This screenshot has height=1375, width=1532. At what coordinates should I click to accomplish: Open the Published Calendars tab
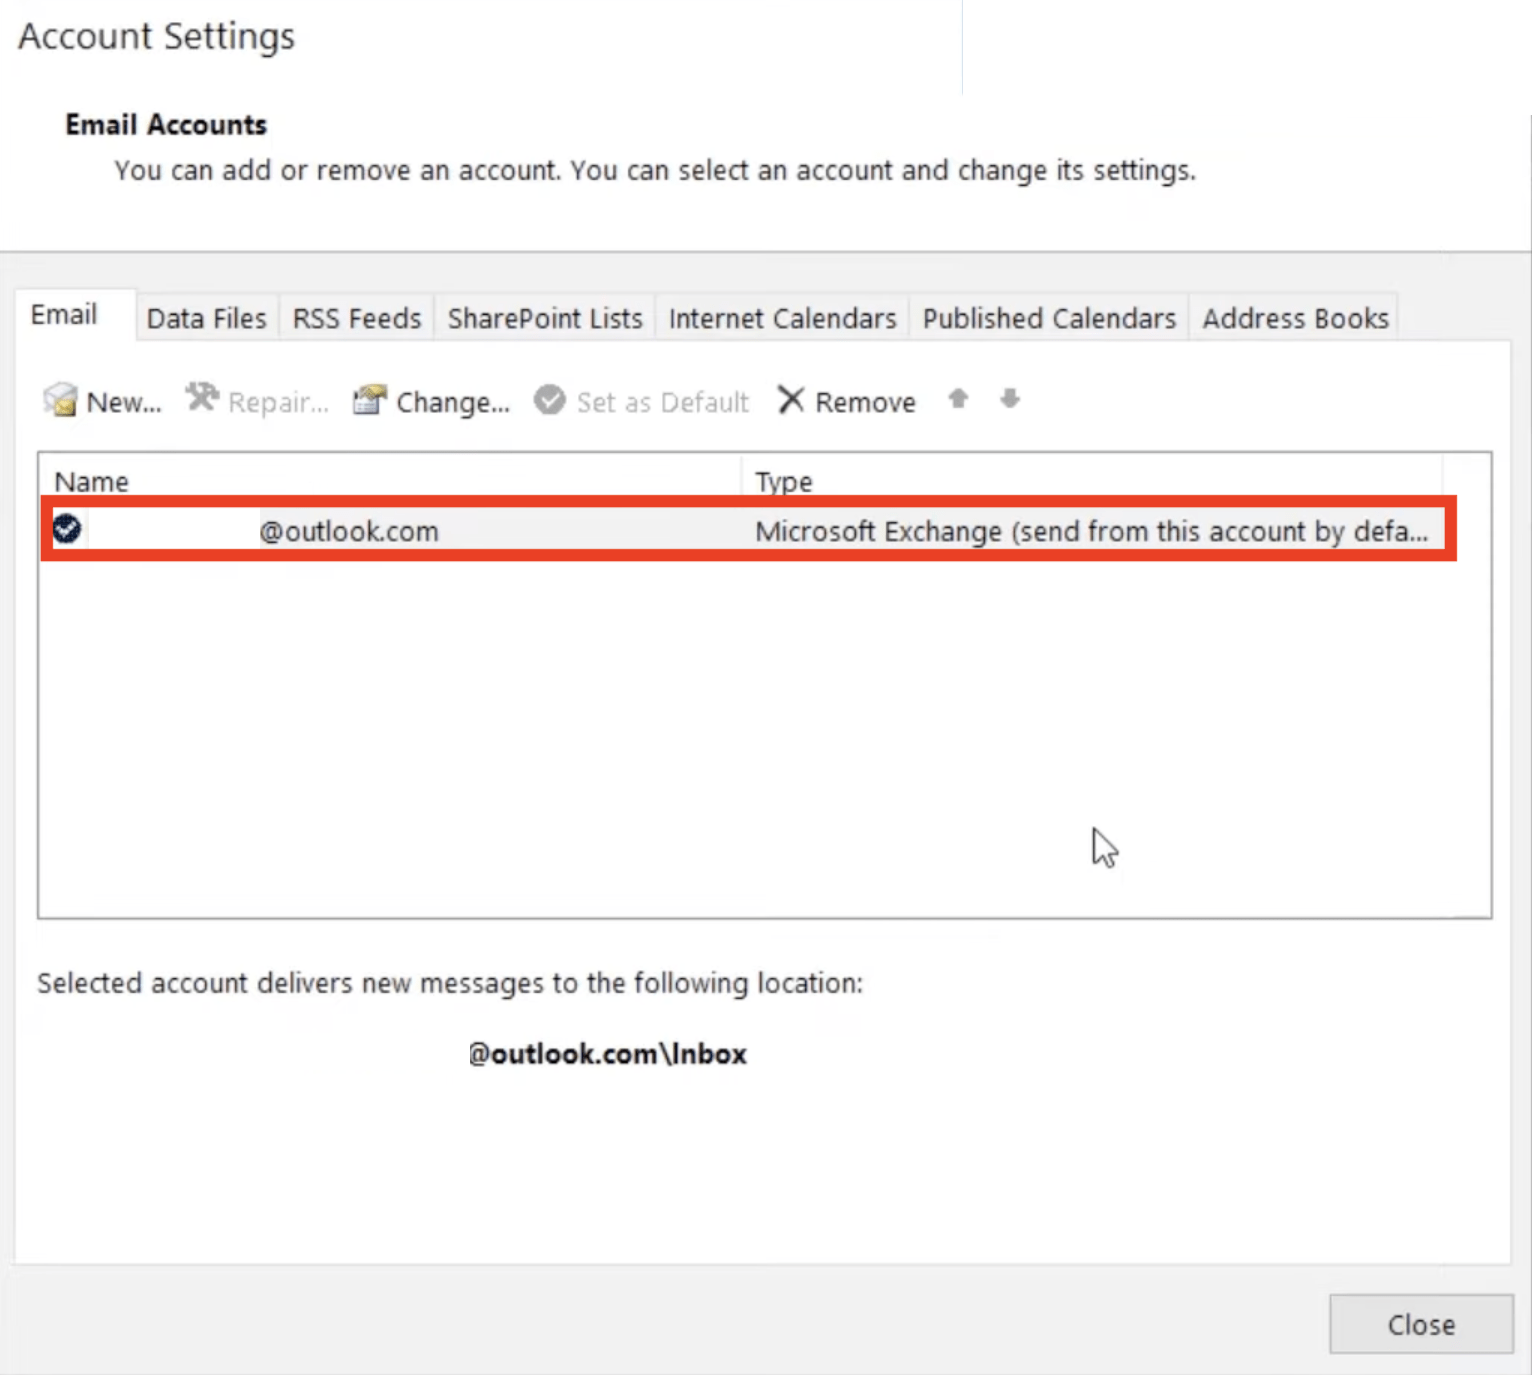click(x=1049, y=318)
